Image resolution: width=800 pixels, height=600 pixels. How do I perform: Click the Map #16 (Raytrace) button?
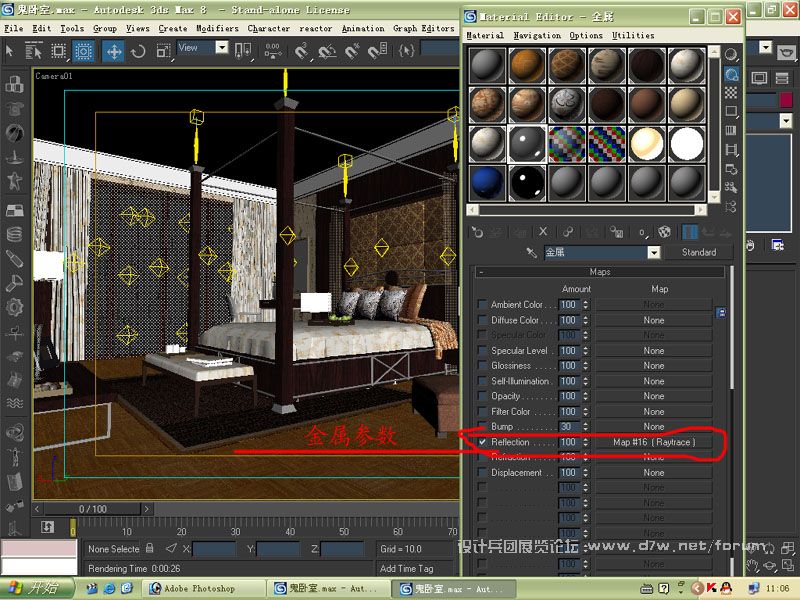[x=654, y=442]
